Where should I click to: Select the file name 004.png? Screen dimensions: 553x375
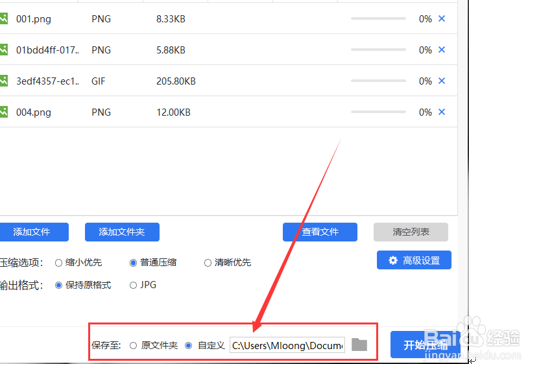(x=34, y=113)
